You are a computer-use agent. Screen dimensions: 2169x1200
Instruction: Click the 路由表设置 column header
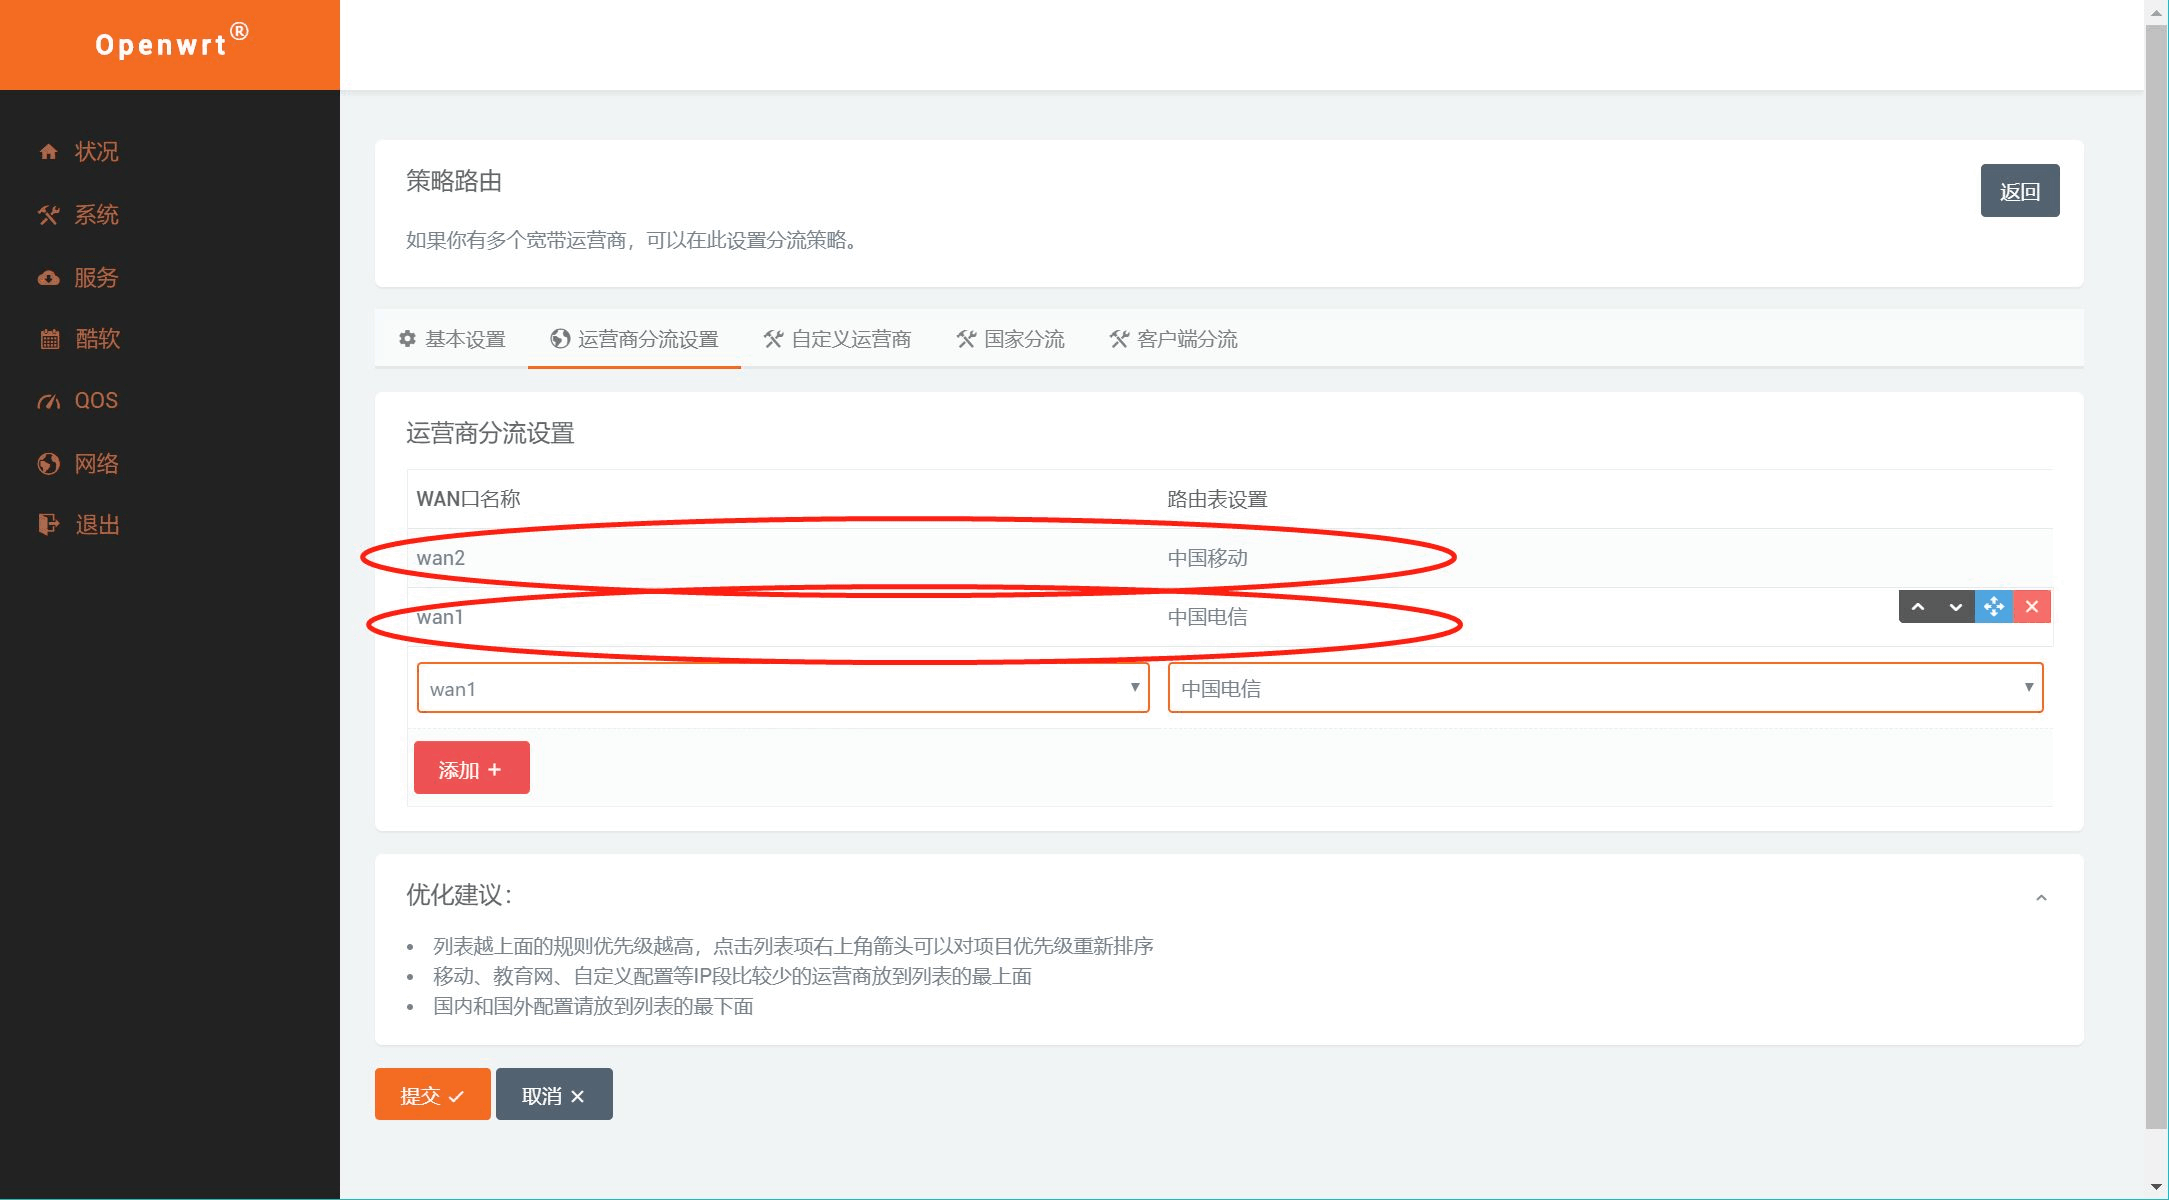pyautogui.click(x=1217, y=499)
